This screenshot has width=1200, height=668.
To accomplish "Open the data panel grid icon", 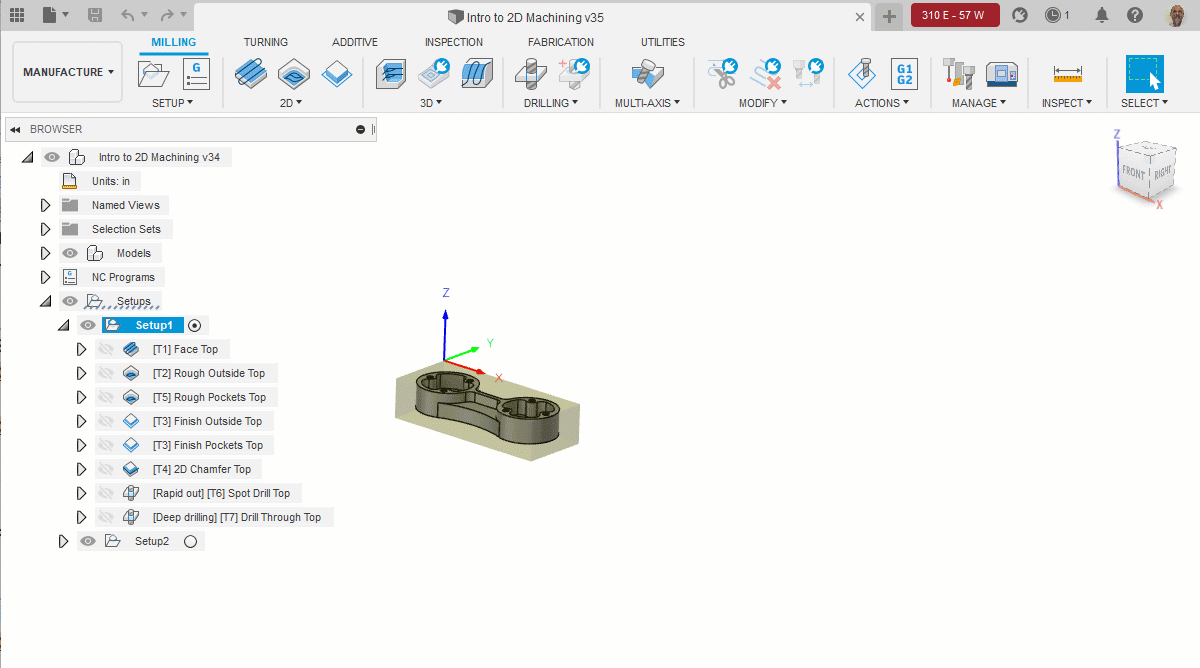I will [x=17, y=16].
